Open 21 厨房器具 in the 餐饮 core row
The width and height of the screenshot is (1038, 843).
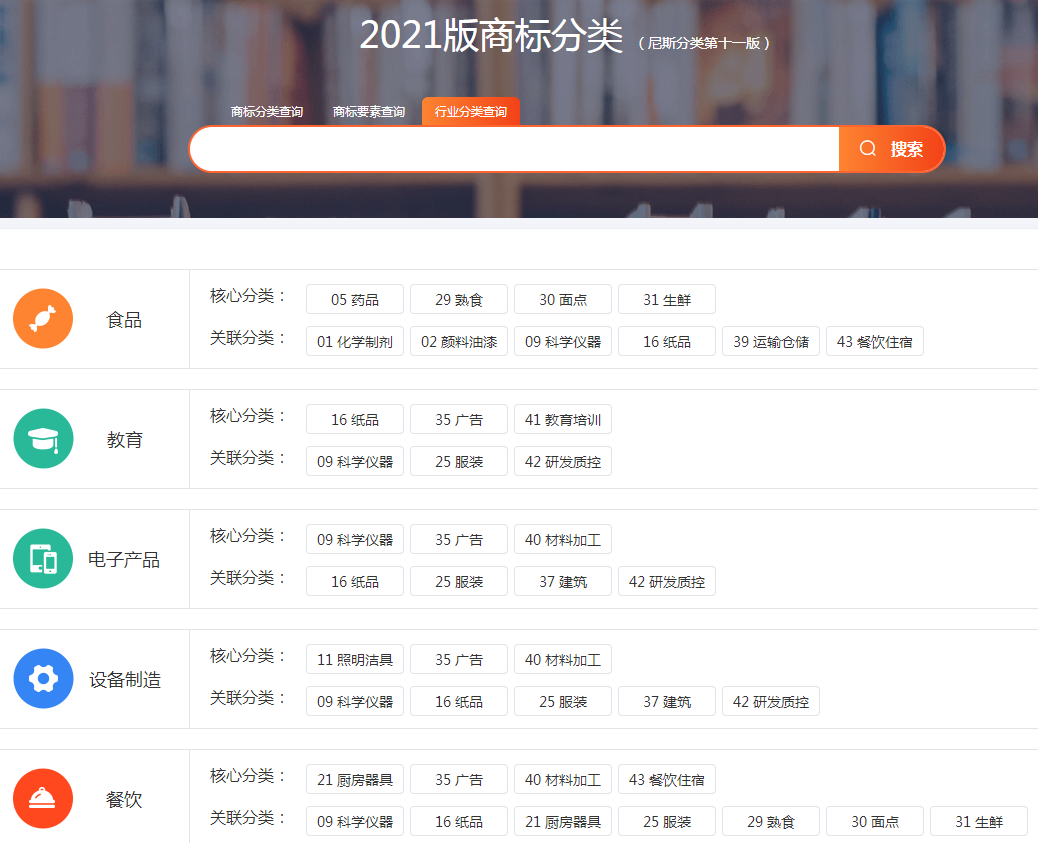click(355, 780)
